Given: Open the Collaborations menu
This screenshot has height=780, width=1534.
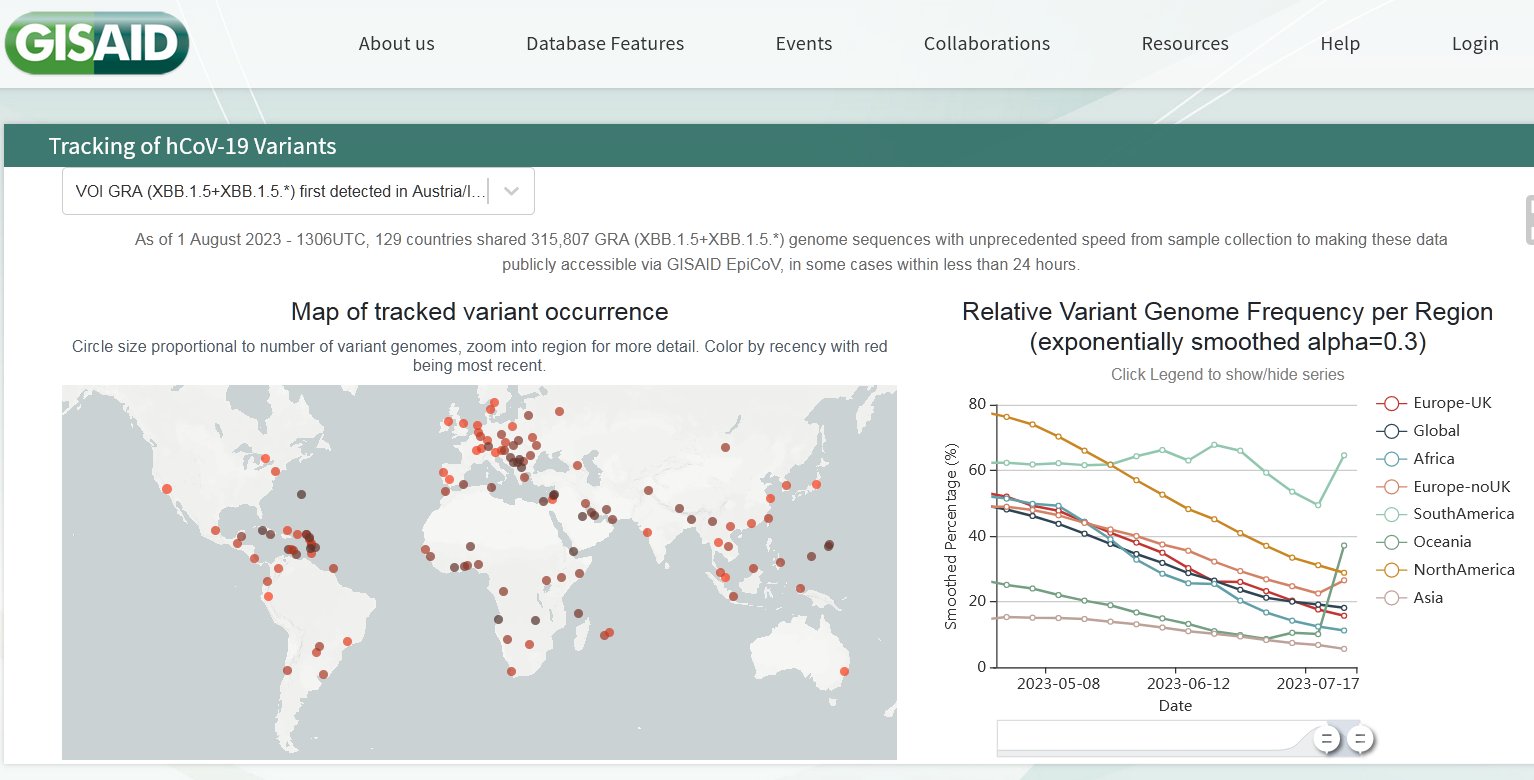Looking at the screenshot, I should coord(986,44).
